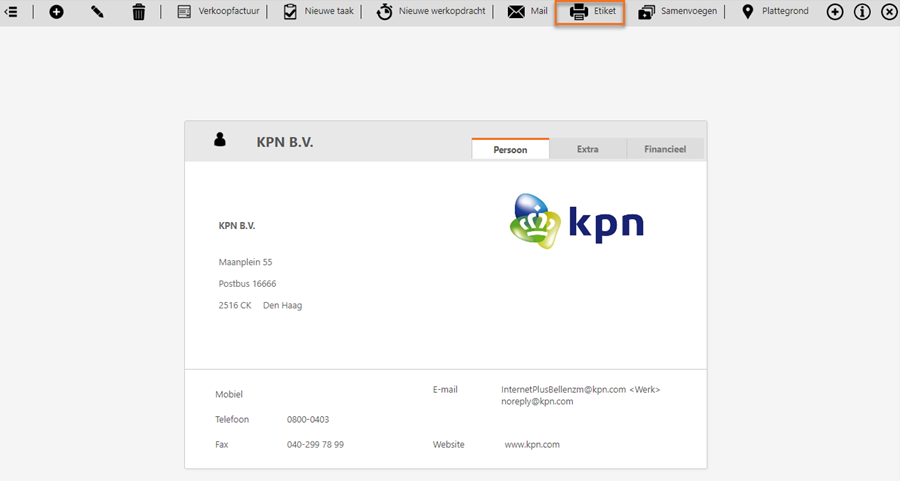900x482 pixels.
Task: Click the Fax label
Action: tap(222, 445)
